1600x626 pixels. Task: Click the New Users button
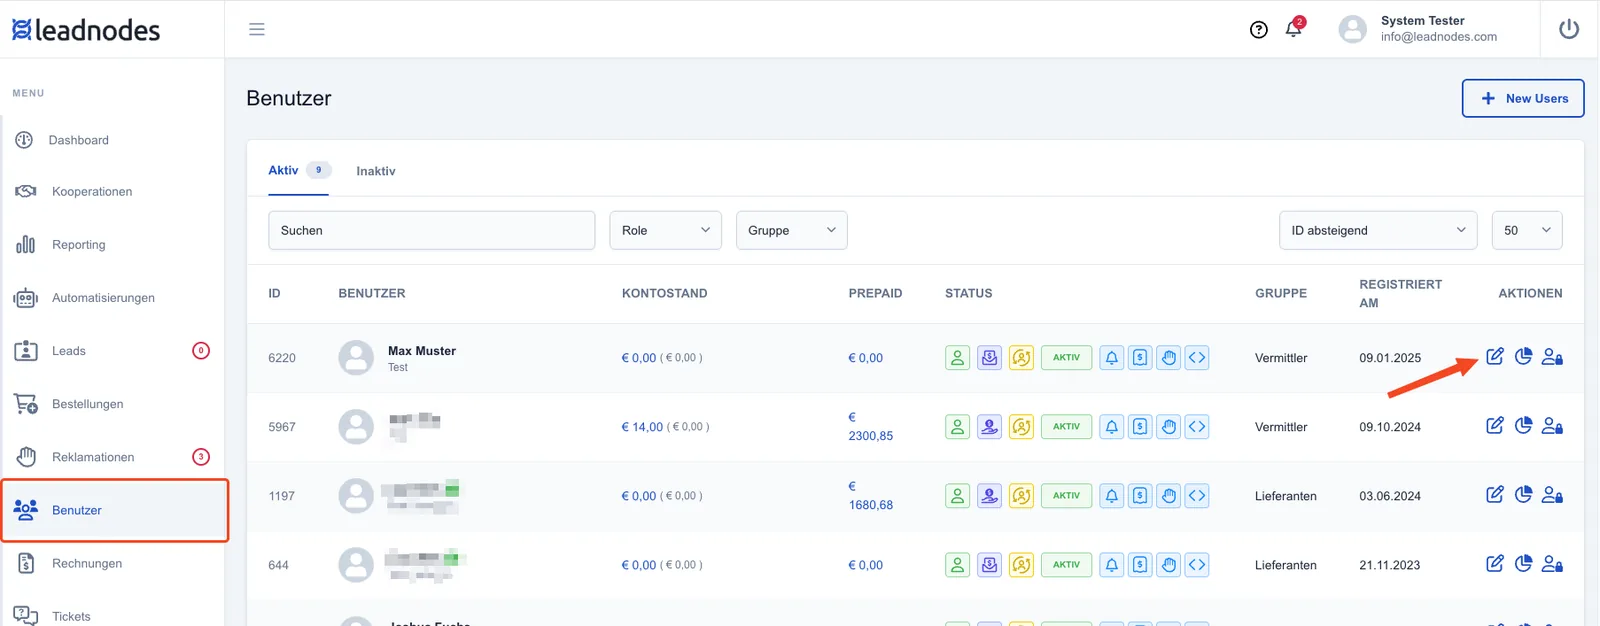tap(1523, 98)
